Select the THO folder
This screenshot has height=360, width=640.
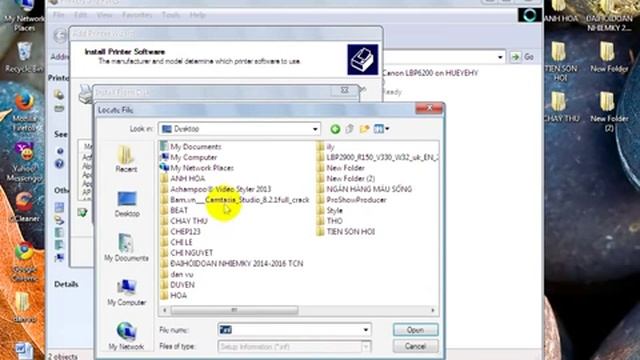[x=329, y=221]
